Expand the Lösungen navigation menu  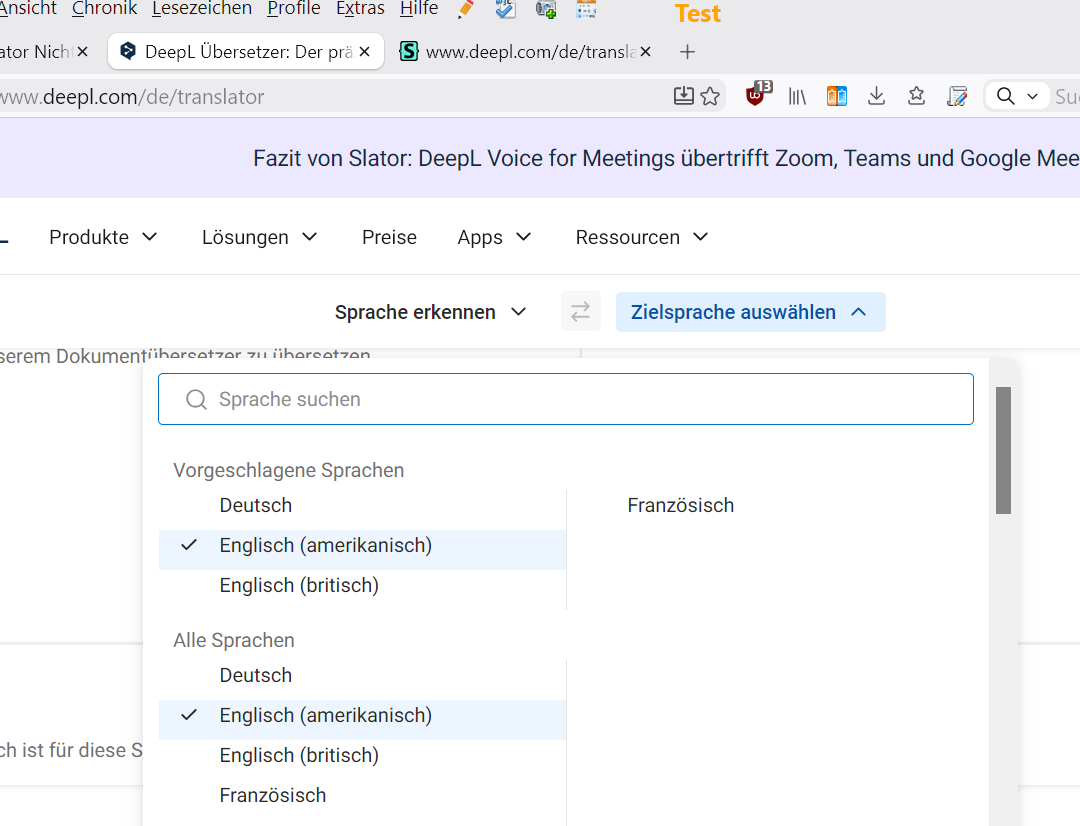[x=260, y=237]
